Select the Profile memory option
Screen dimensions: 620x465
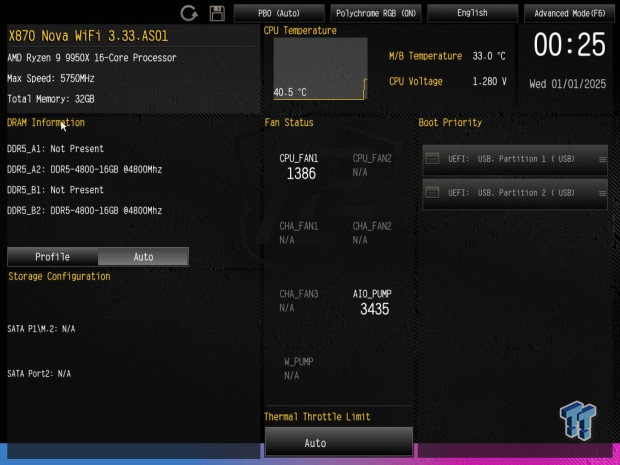(x=53, y=257)
